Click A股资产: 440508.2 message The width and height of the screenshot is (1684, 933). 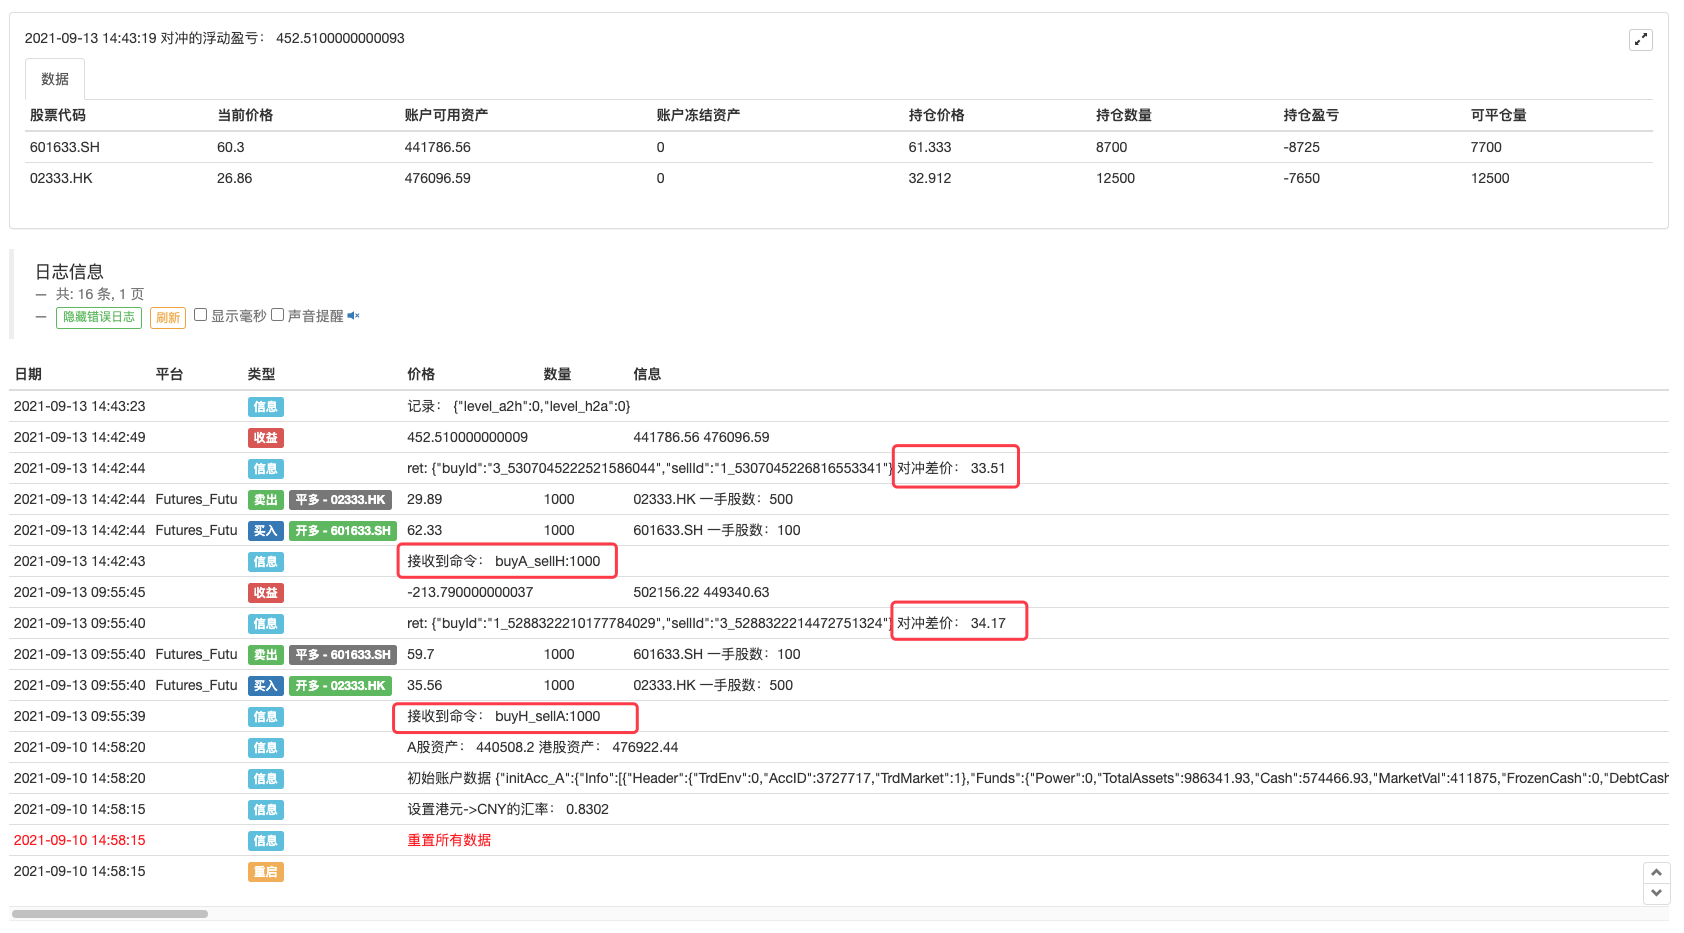click(543, 748)
